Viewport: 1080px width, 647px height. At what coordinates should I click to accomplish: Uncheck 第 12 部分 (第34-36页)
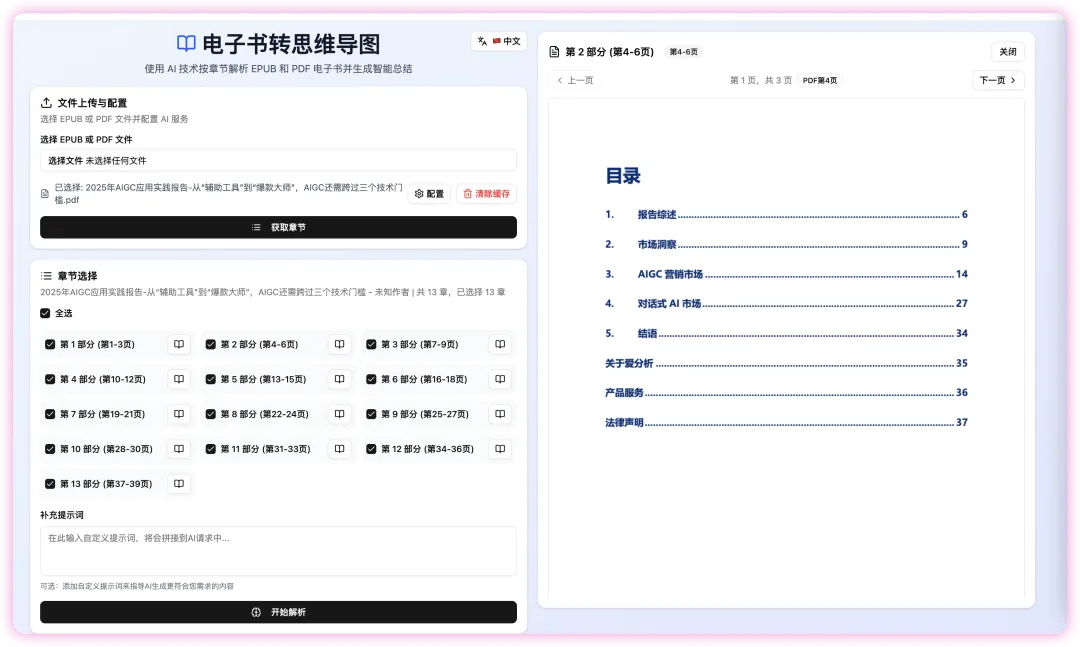click(371, 449)
